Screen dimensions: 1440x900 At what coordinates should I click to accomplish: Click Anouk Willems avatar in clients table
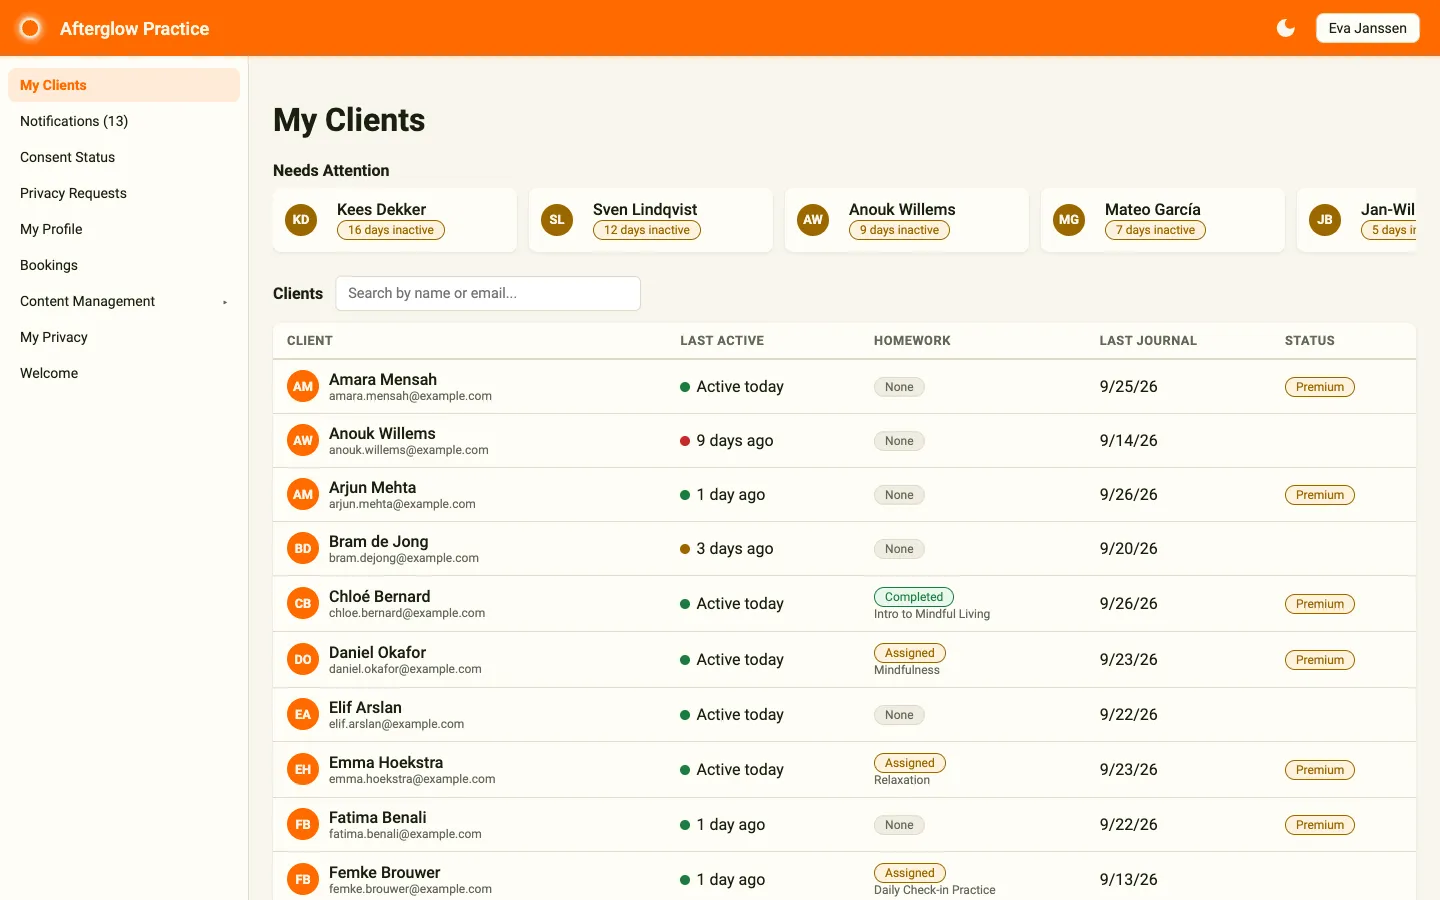[x=303, y=440]
